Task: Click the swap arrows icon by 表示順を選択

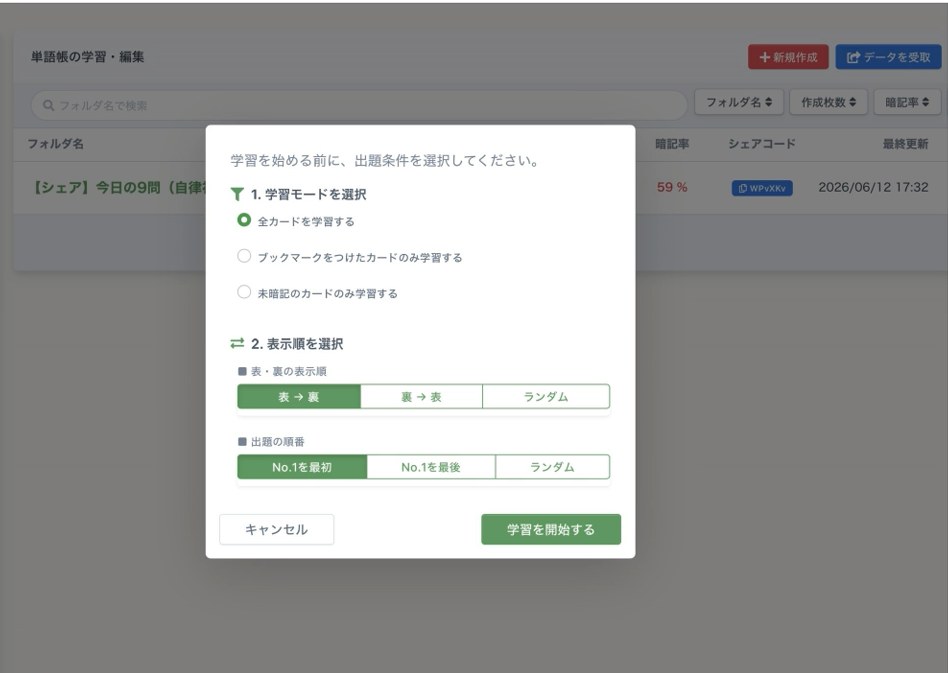Action: [237, 343]
